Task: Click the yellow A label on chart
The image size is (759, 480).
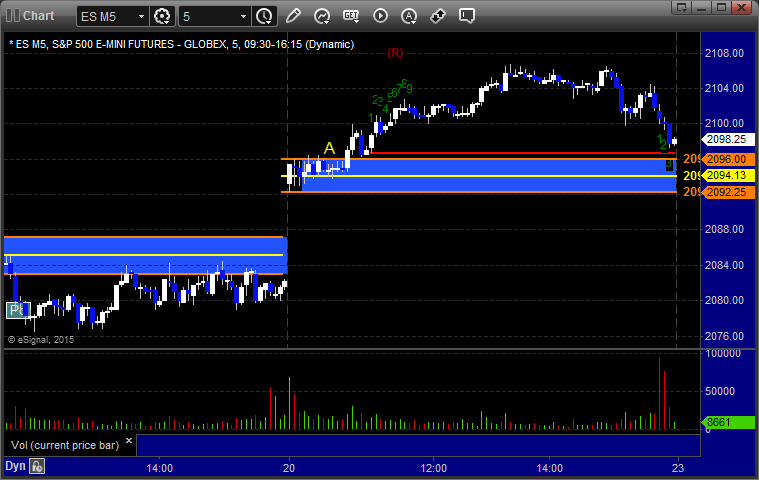Action: (x=329, y=148)
